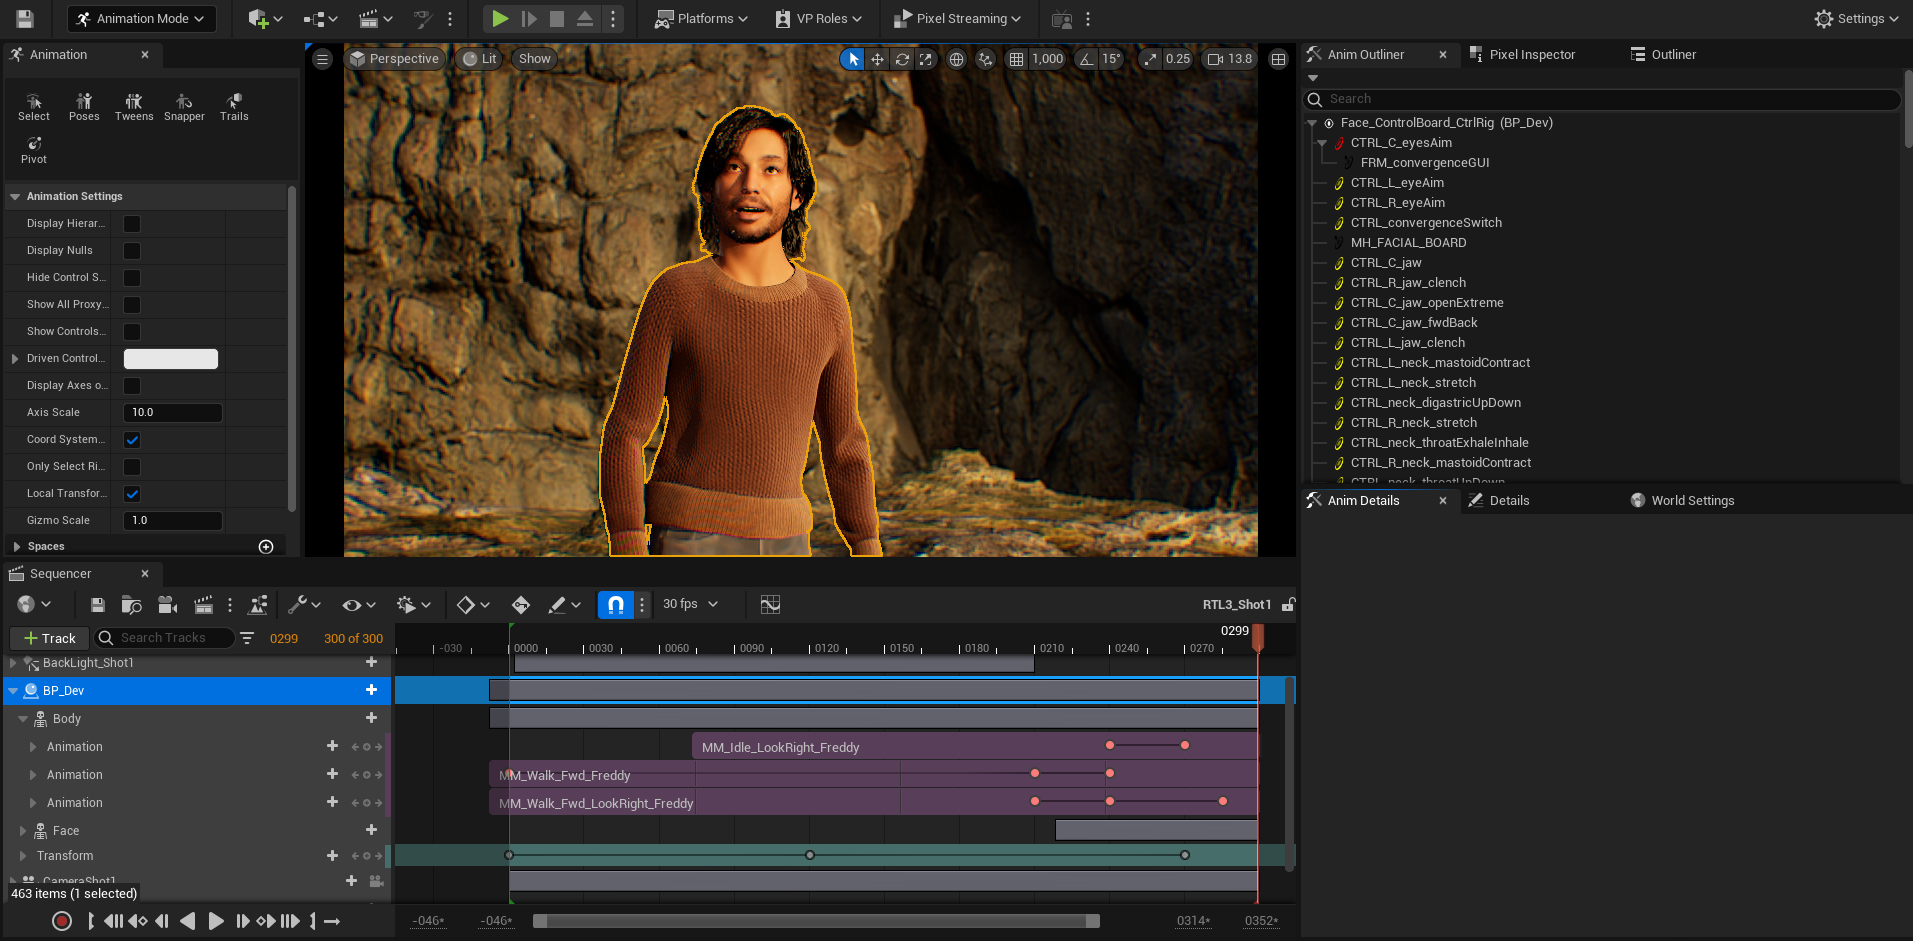Image resolution: width=1913 pixels, height=941 pixels.
Task: Click the Select tool in Animation panel
Action: pyautogui.click(x=34, y=107)
